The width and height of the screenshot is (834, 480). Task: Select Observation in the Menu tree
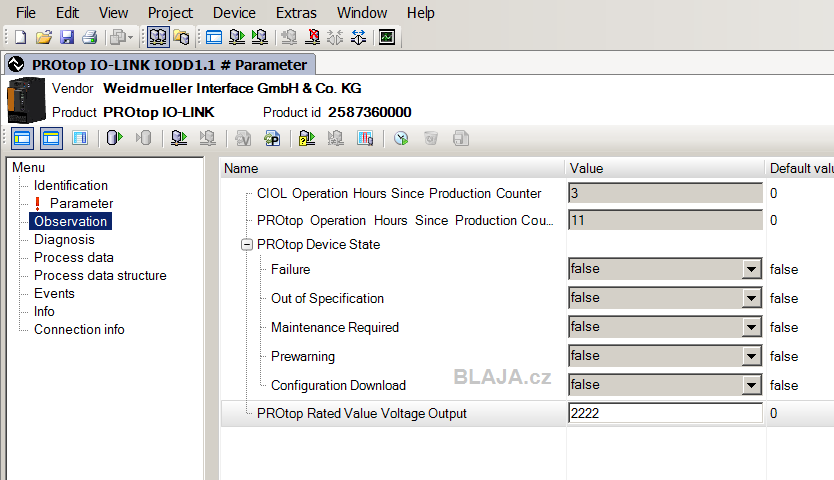[x=71, y=221]
